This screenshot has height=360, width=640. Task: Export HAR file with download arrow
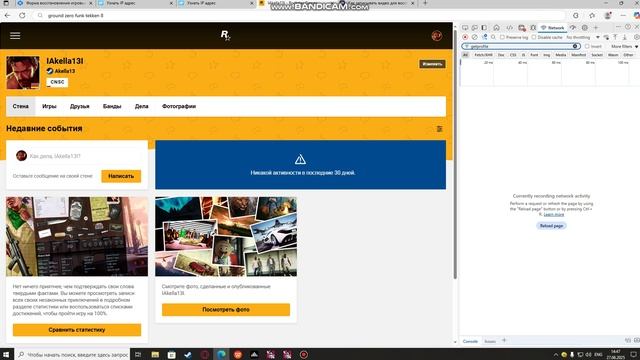click(624, 37)
